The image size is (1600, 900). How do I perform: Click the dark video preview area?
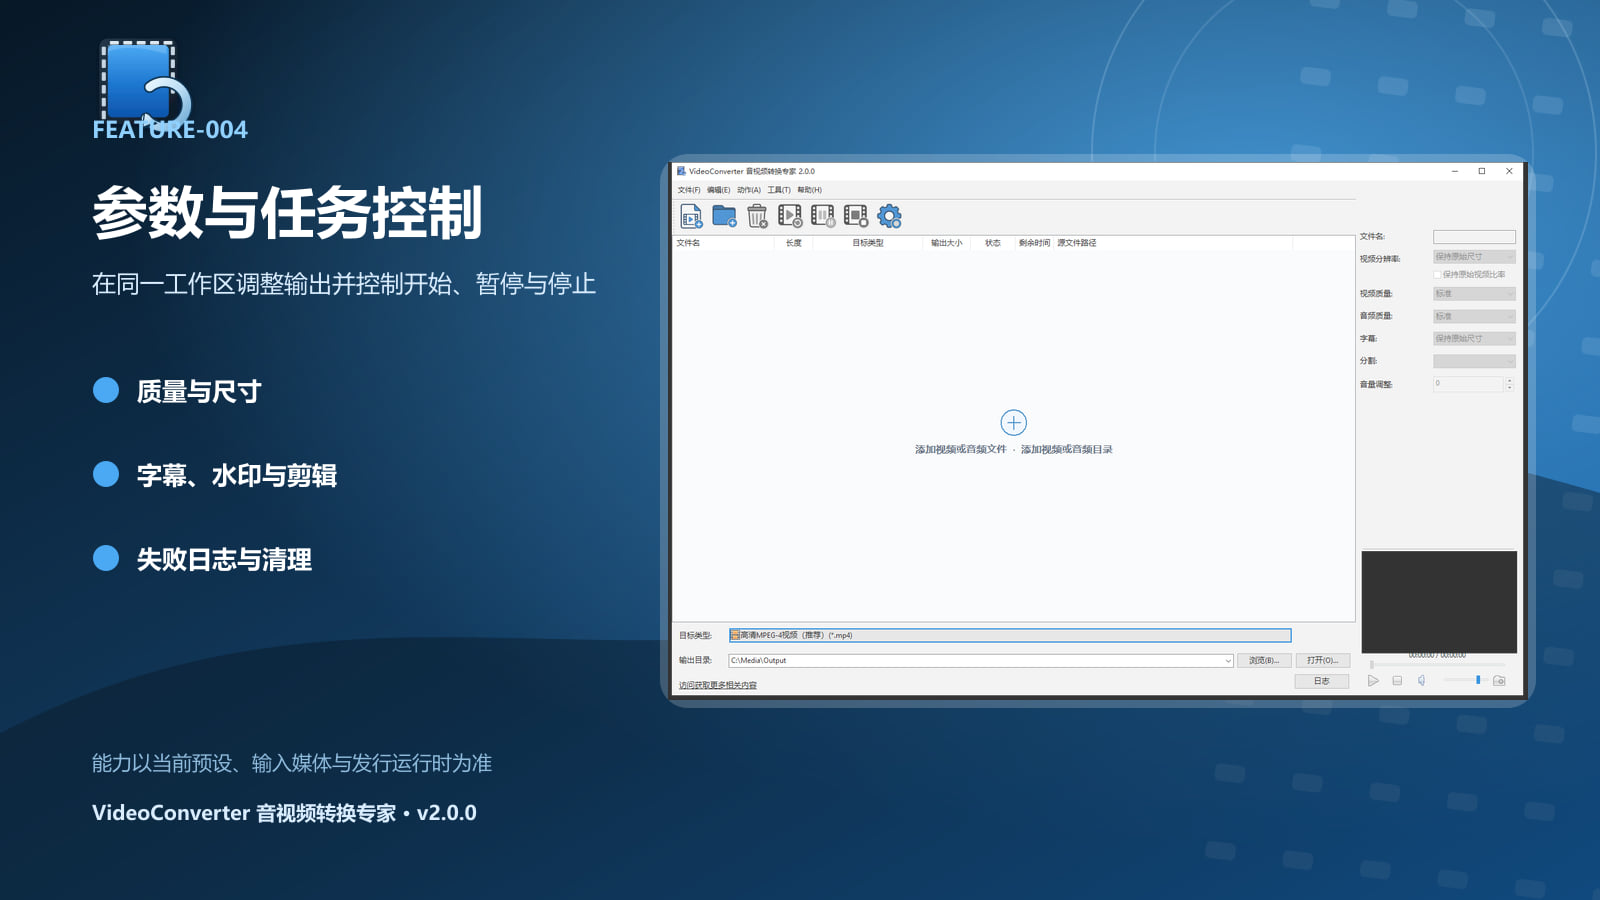pos(1439,602)
